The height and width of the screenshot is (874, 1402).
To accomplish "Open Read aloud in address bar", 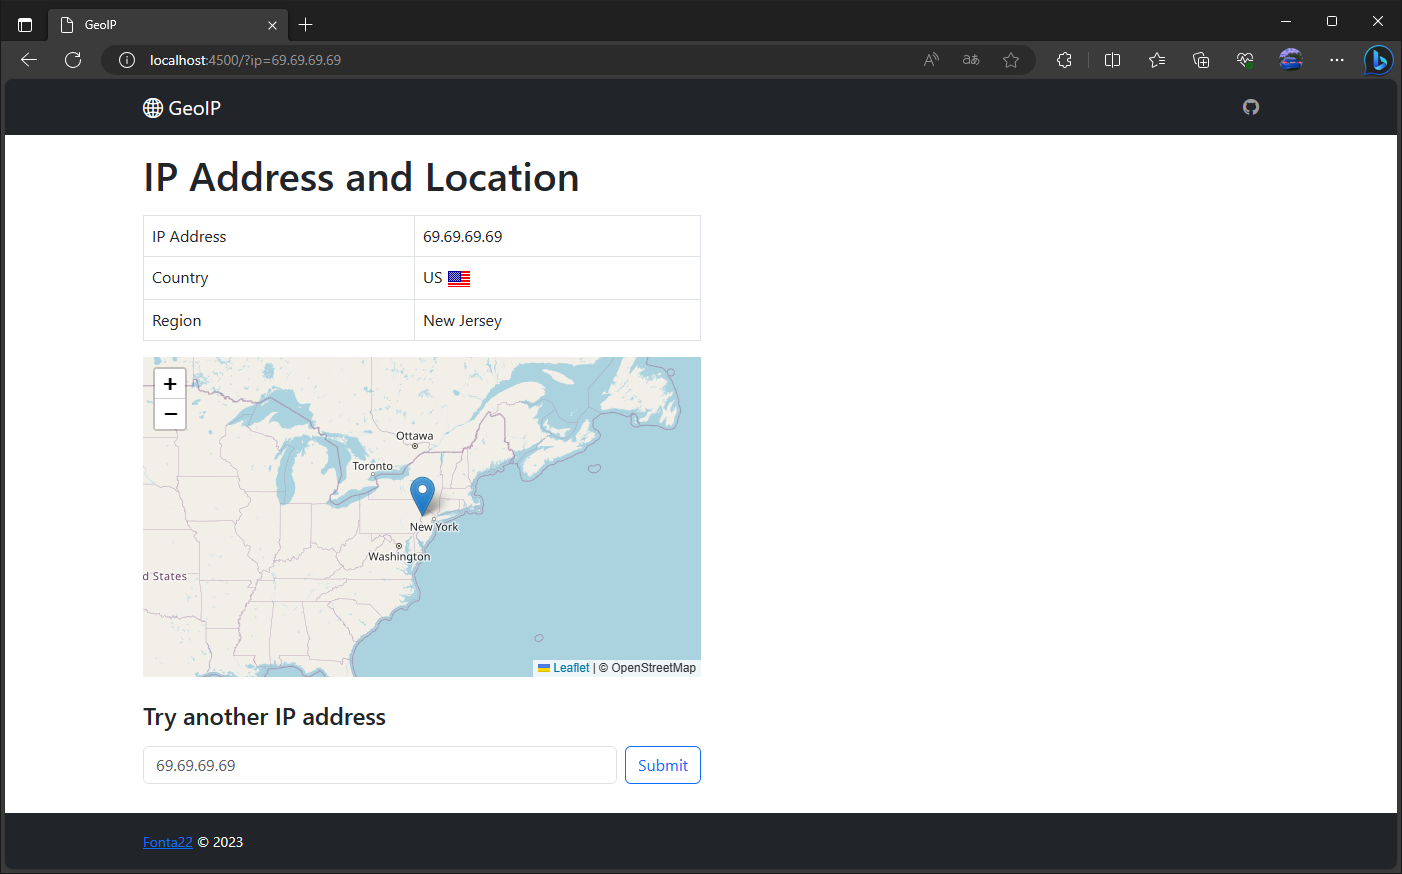I will click(931, 60).
